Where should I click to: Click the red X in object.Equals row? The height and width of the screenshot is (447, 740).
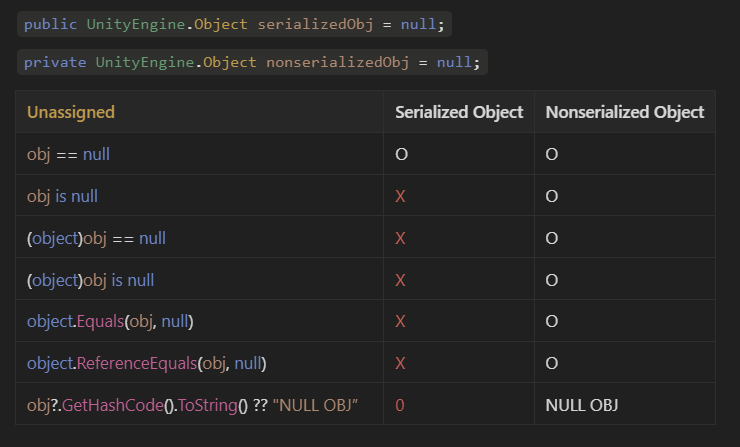400,321
